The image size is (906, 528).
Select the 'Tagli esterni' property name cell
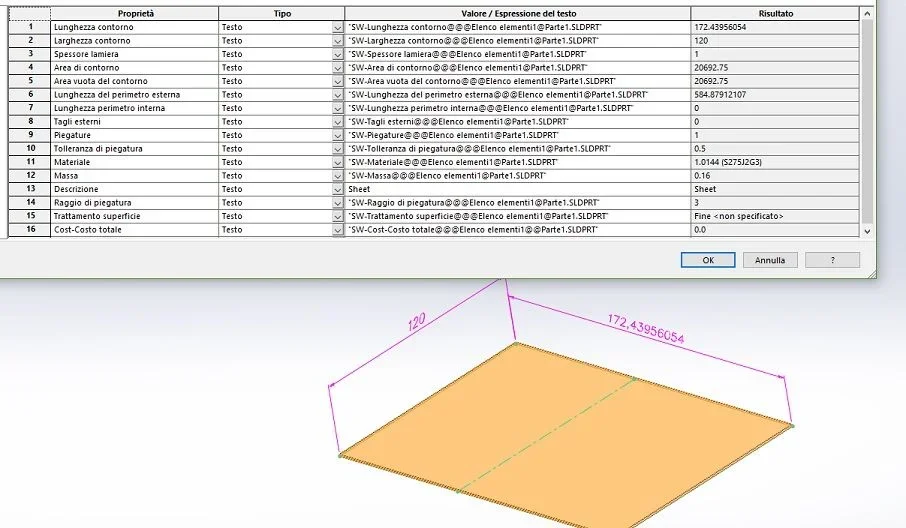point(135,122)
